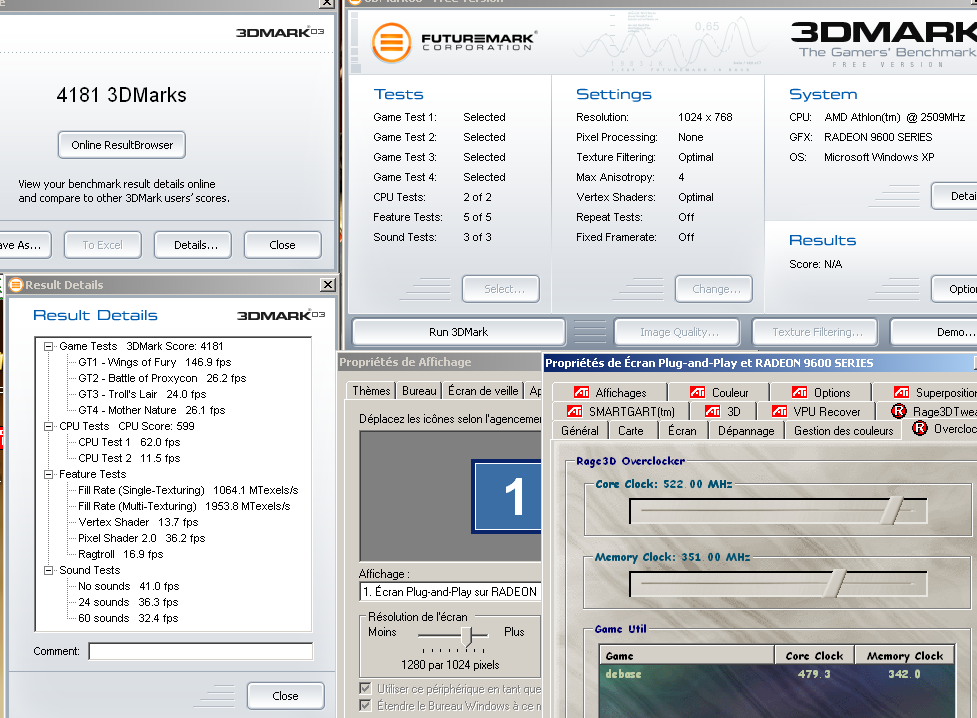Image resolution: width=977 pixels, height=718 pixels.
Task: Click the Game column header
Action: pos(687,656)
